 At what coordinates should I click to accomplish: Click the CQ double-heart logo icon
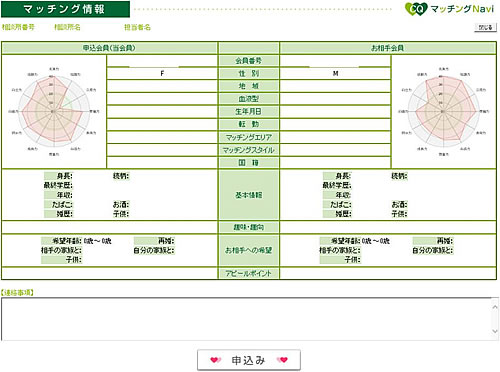(416, 9)
